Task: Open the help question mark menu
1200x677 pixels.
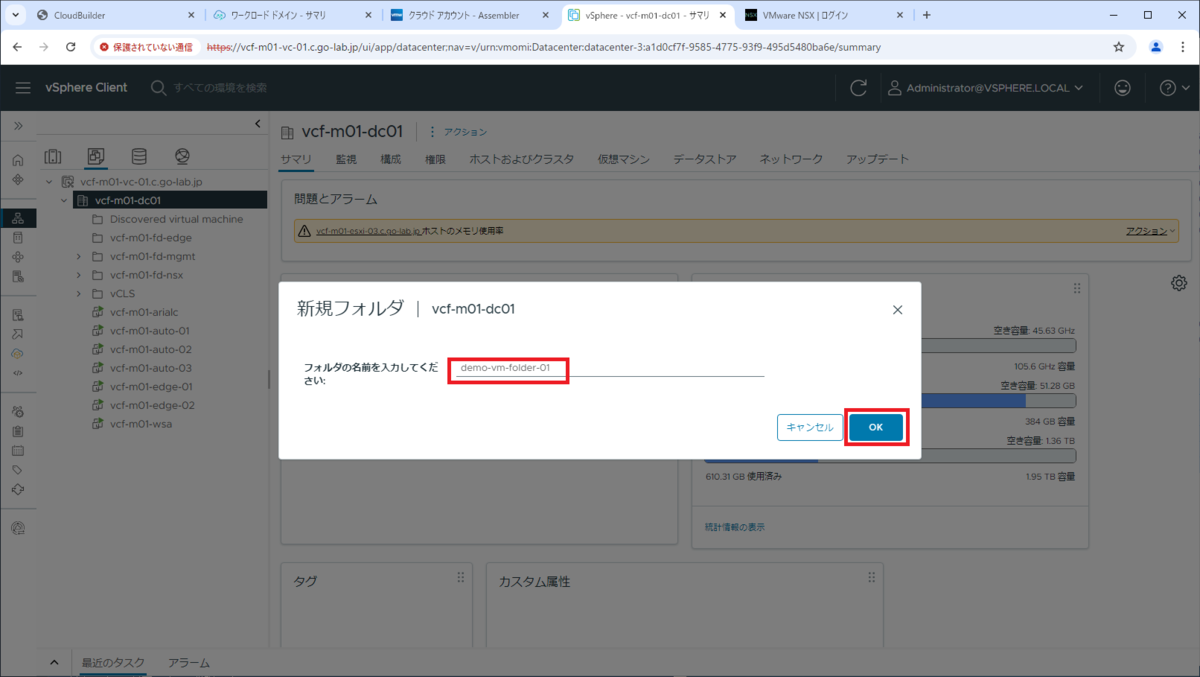Action: [x=1173, y=88]
